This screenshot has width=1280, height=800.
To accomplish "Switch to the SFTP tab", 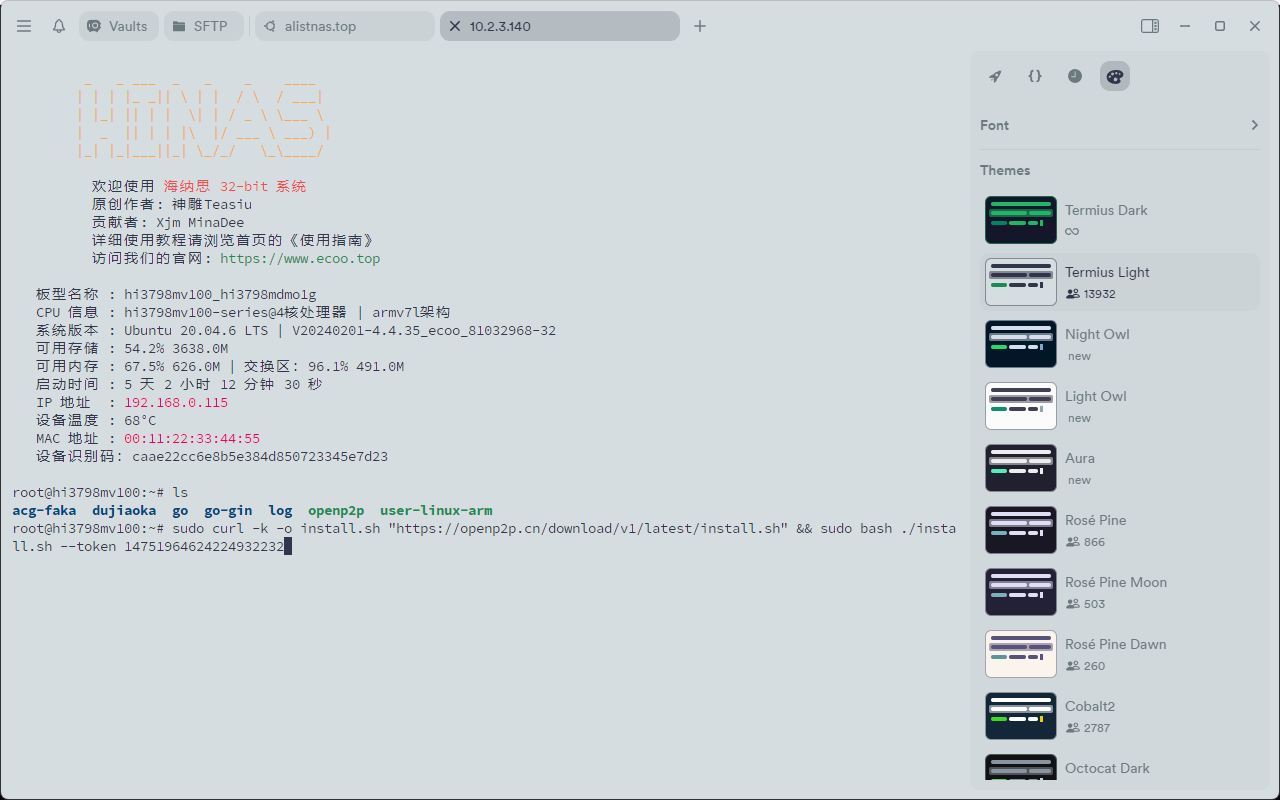I will click(x=203, y=26).
